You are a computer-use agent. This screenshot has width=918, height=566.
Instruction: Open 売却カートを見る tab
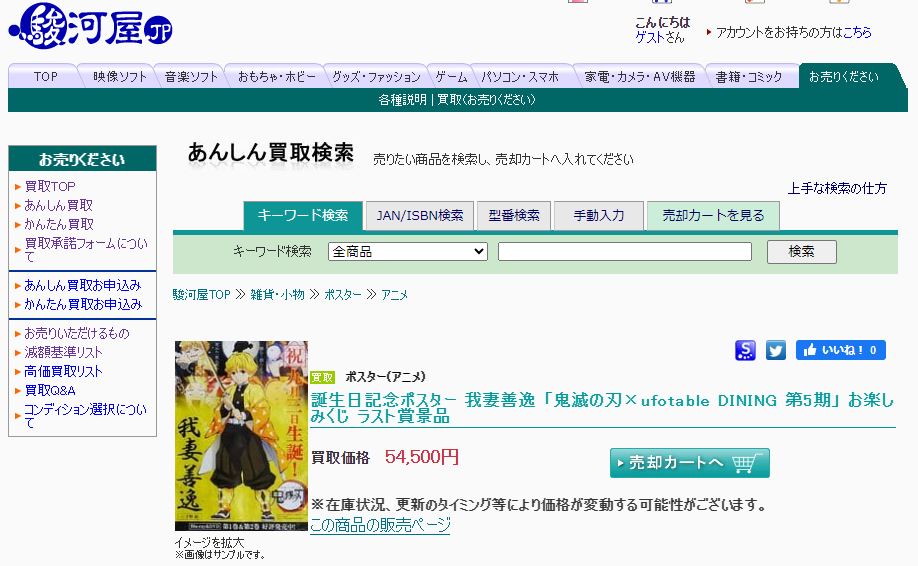click(713, 216)
